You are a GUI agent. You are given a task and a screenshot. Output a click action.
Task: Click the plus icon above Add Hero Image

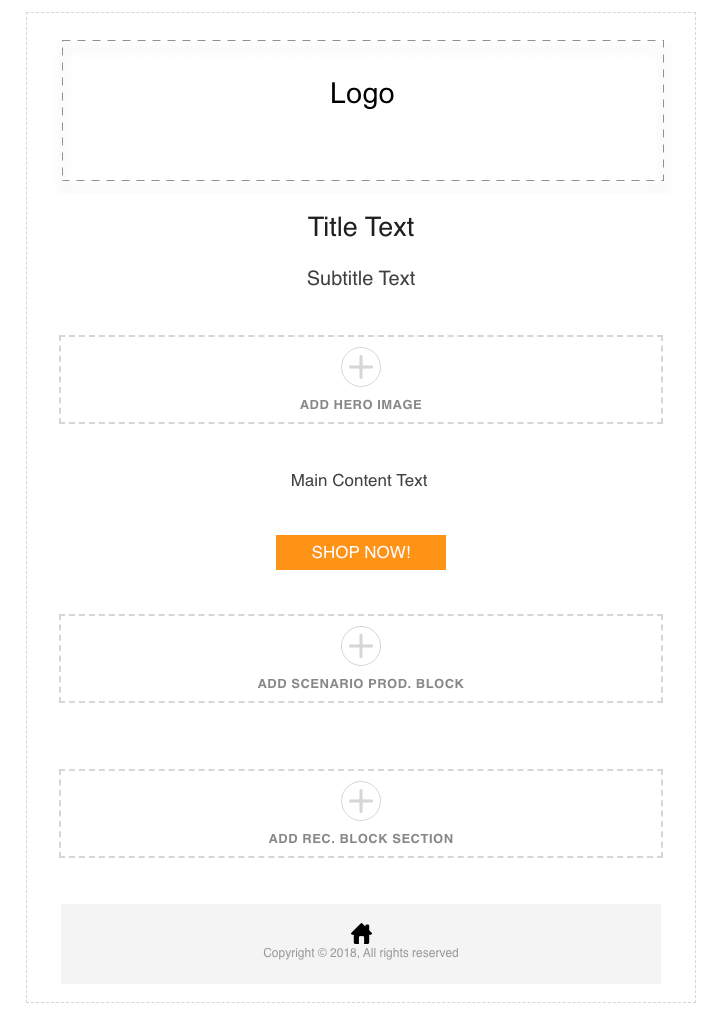(361, 367)
